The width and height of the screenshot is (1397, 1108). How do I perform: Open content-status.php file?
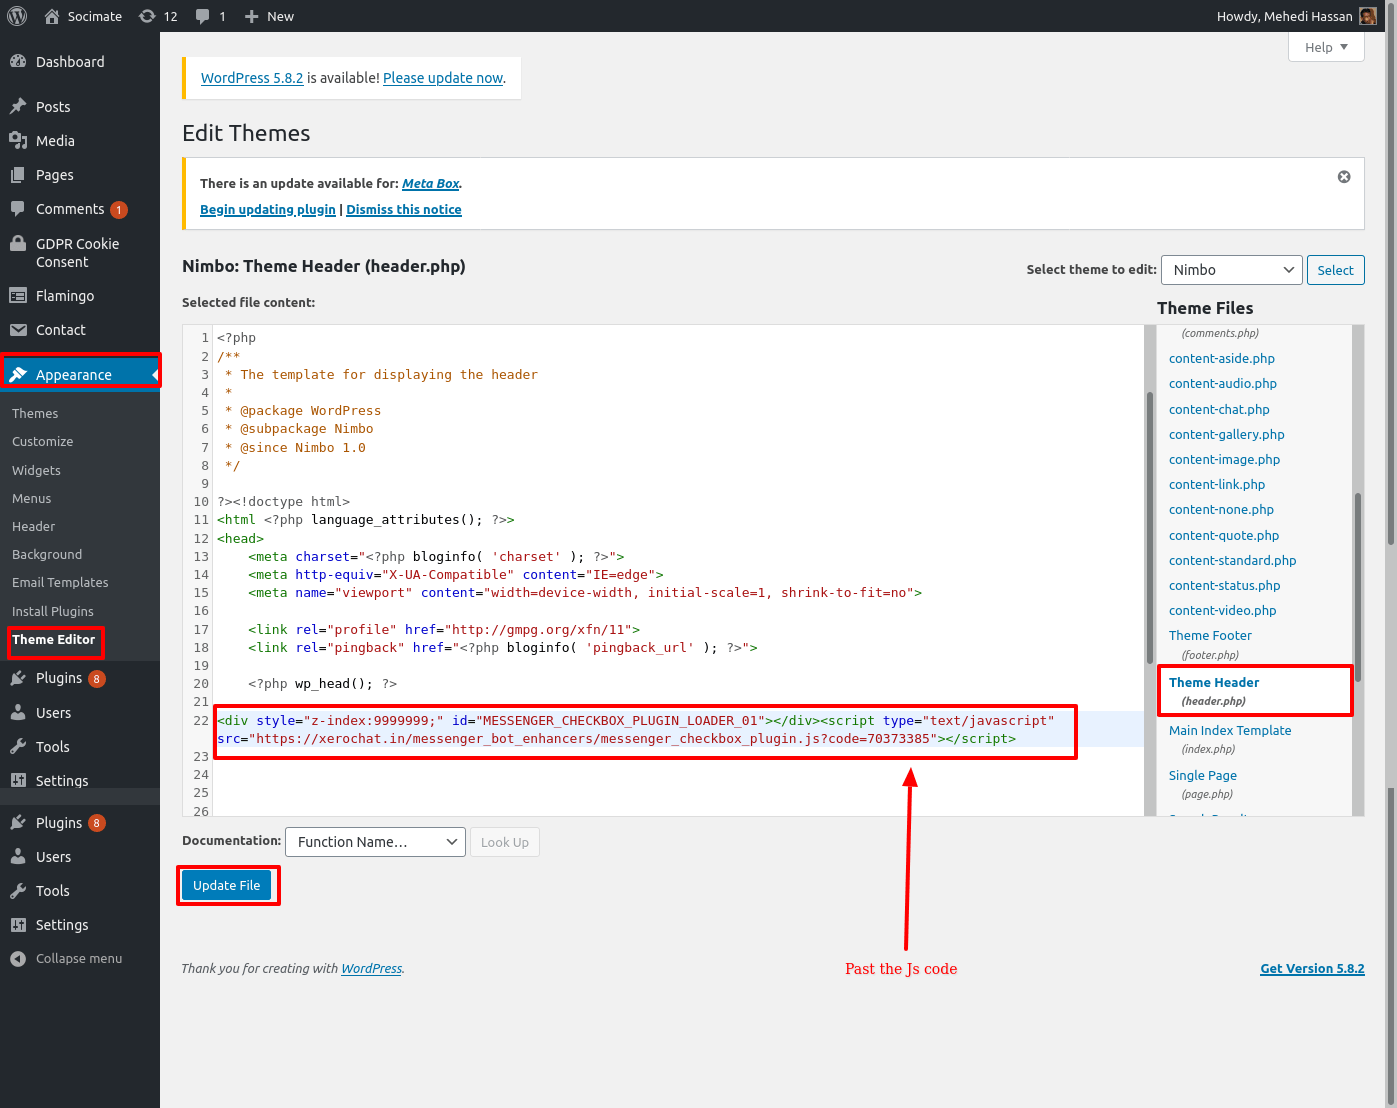click(x=1225, y=585)
